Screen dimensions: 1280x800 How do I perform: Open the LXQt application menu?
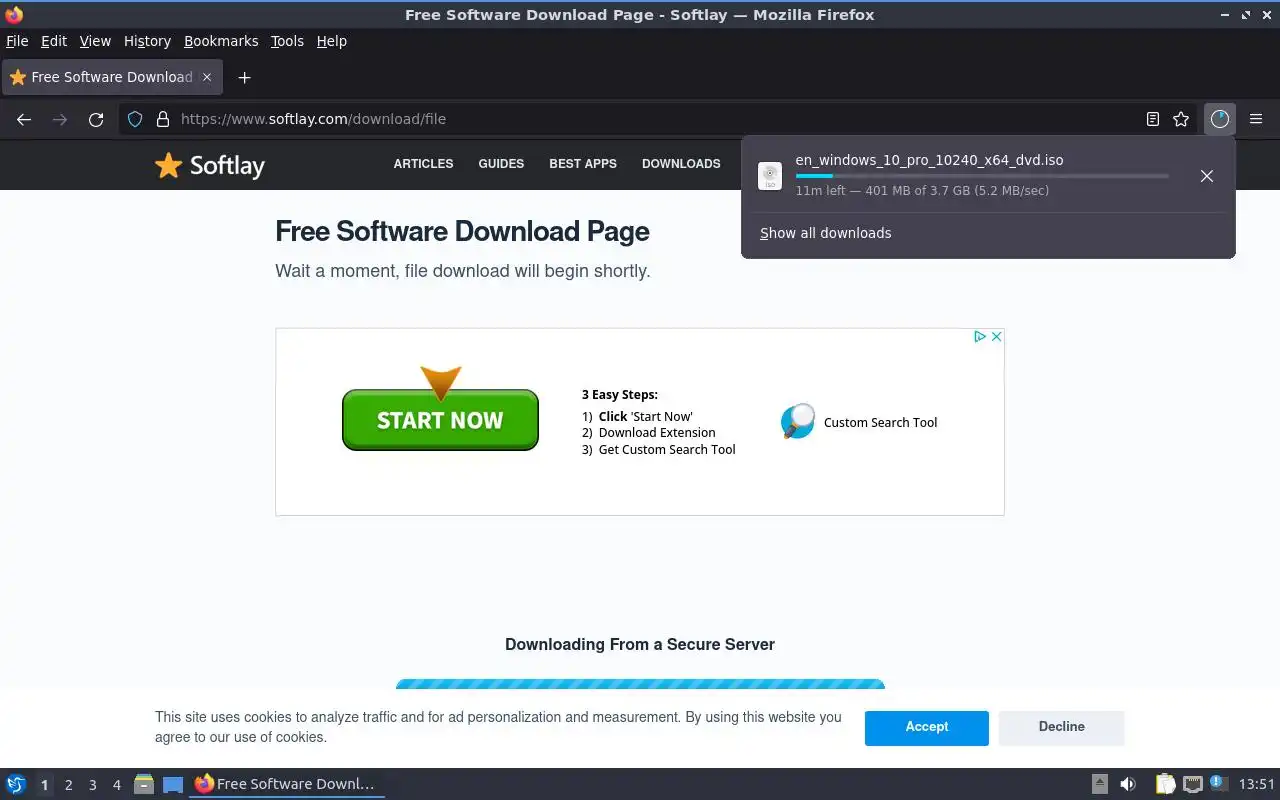tap(16, 784)
